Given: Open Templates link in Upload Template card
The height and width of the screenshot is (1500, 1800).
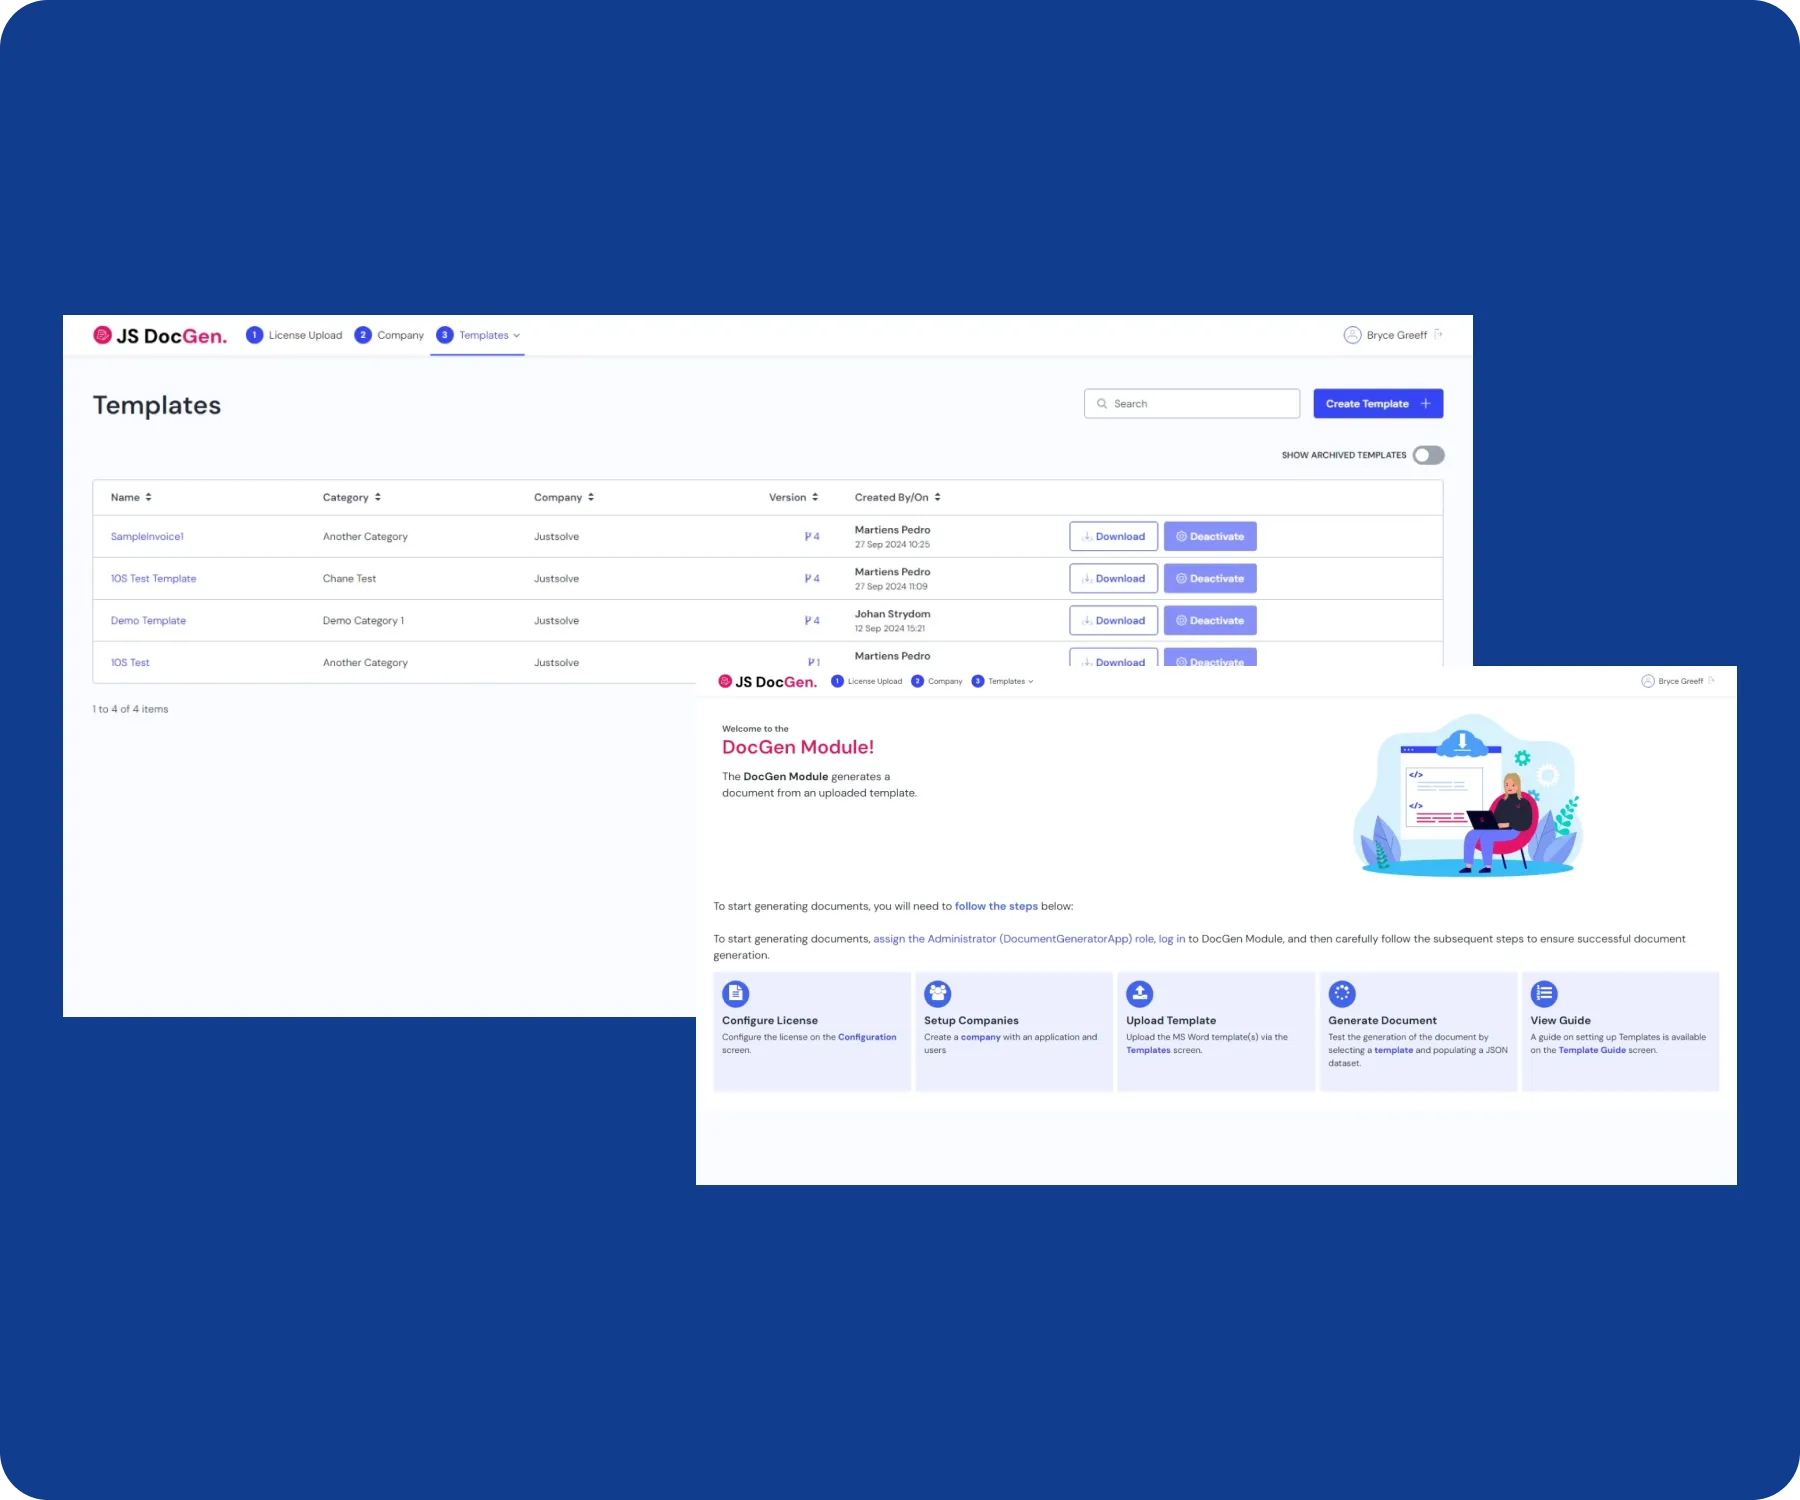Looking at the screenshot, I should pos(1148,1051).
